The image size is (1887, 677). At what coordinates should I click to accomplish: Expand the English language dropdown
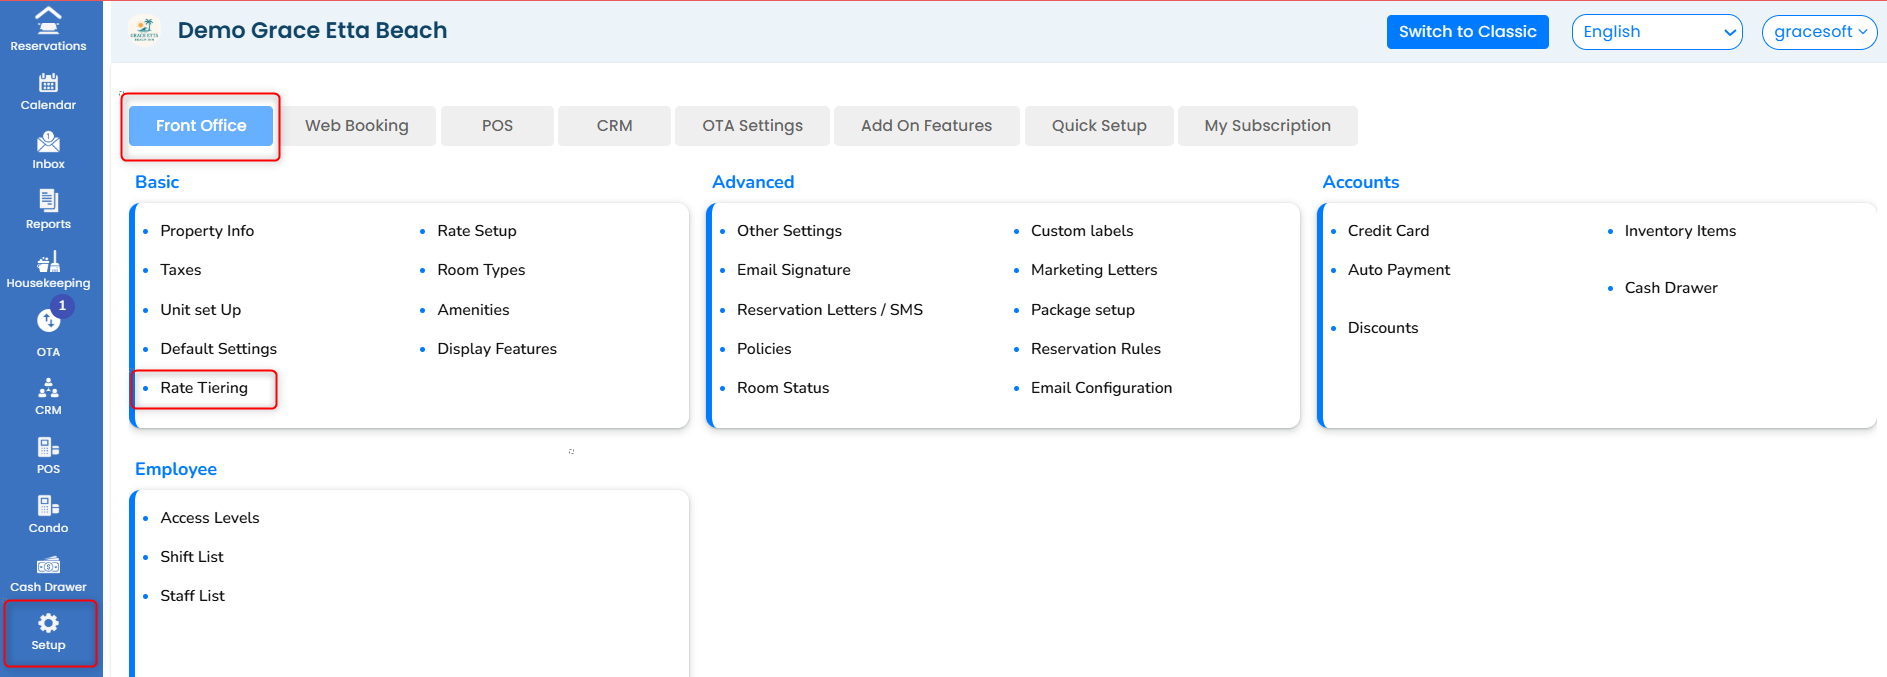tap(1656, 32)
